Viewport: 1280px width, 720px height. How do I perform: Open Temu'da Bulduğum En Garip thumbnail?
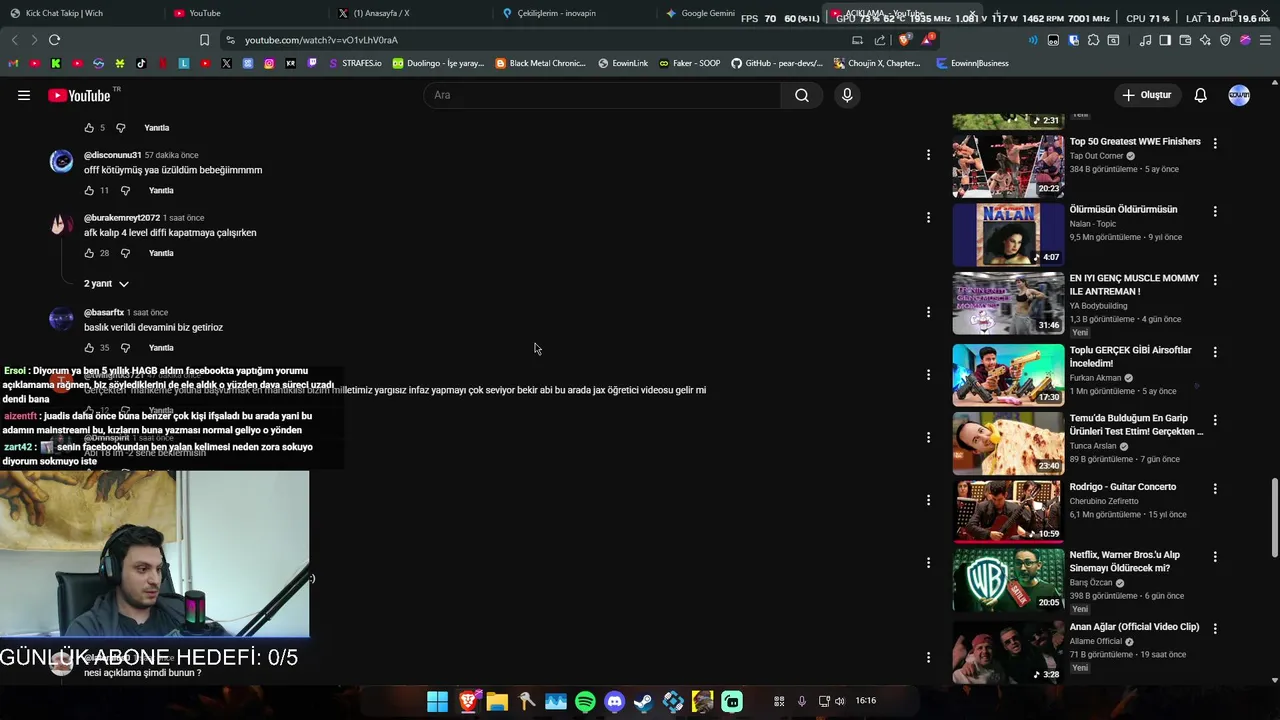[1008, 443]
